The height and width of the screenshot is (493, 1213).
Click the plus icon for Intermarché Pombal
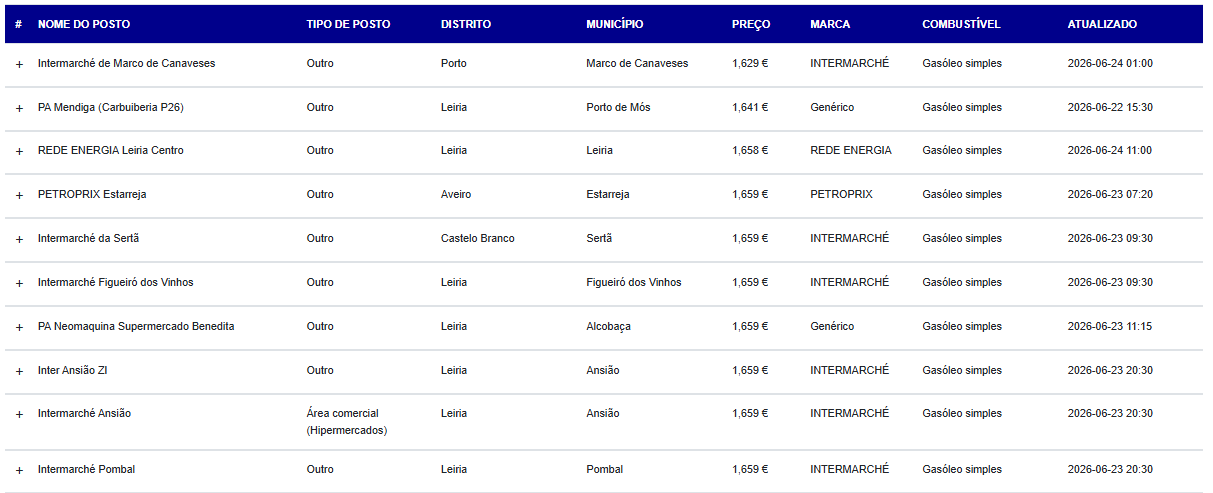click(x=19, y=470)
